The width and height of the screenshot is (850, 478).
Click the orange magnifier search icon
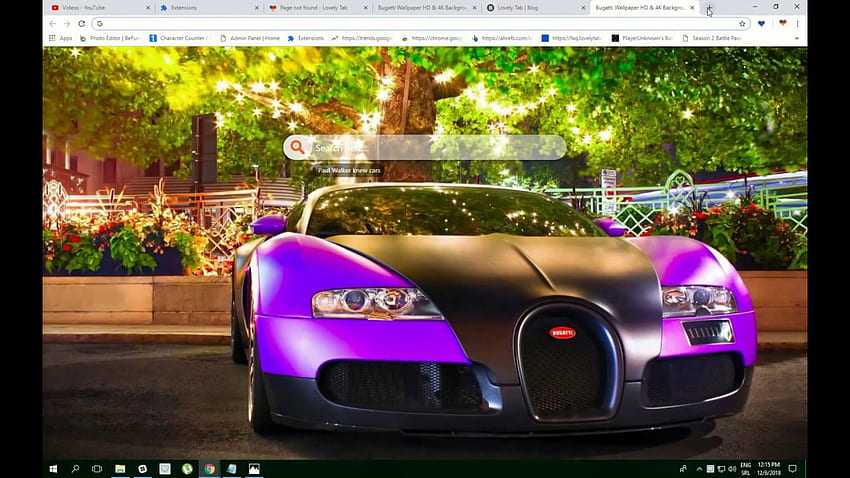pos(297,147)
